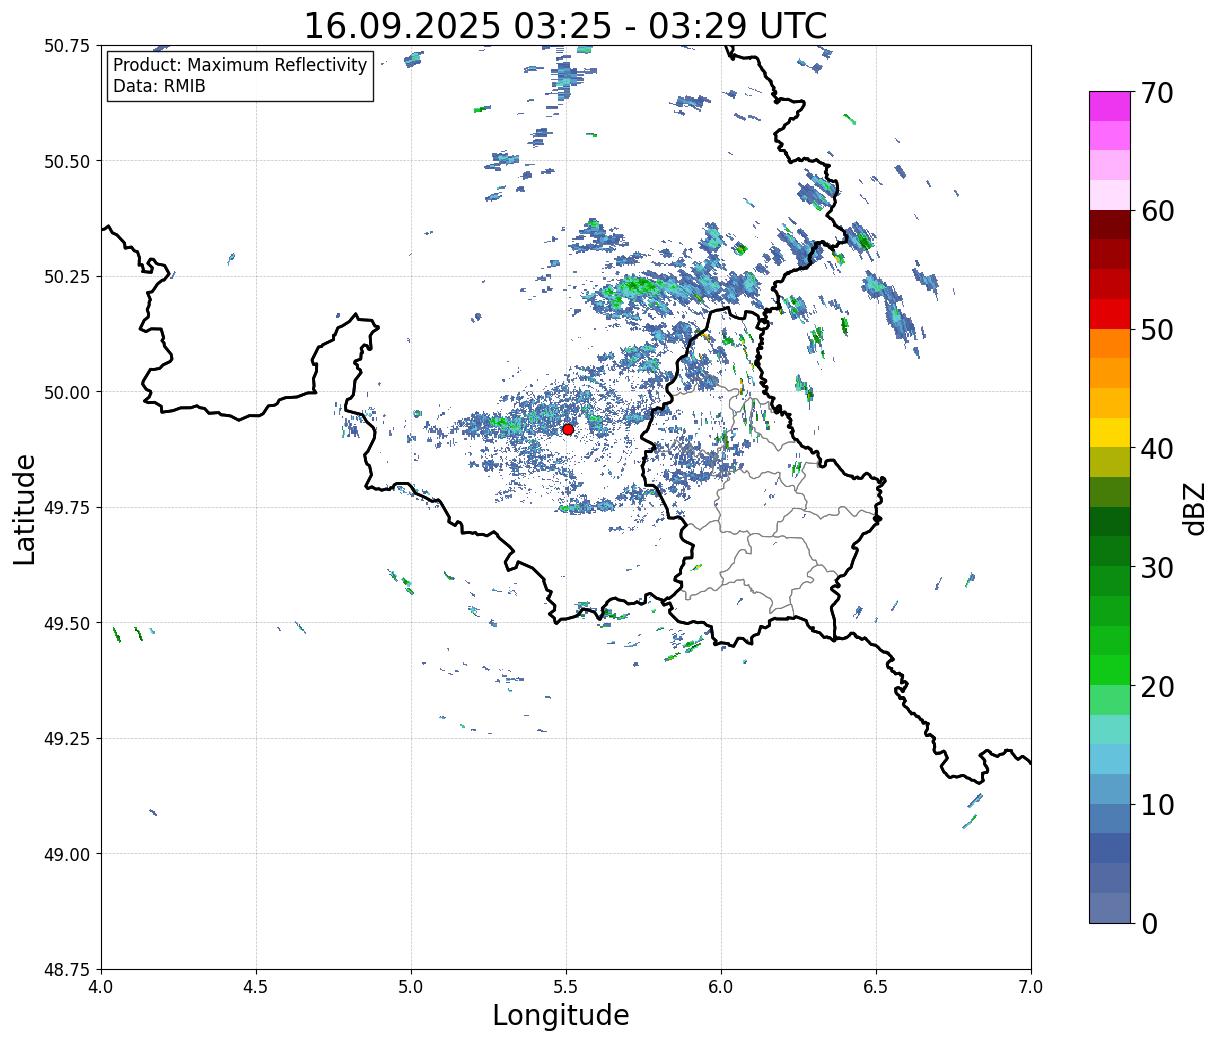Click the 49.25 latitude tick label
Image resolution: width=1219 pixels, height=1040 pixels.
68,739
